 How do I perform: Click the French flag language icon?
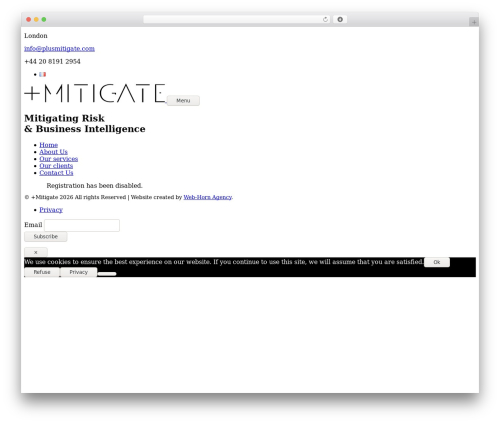coord(42,74)
